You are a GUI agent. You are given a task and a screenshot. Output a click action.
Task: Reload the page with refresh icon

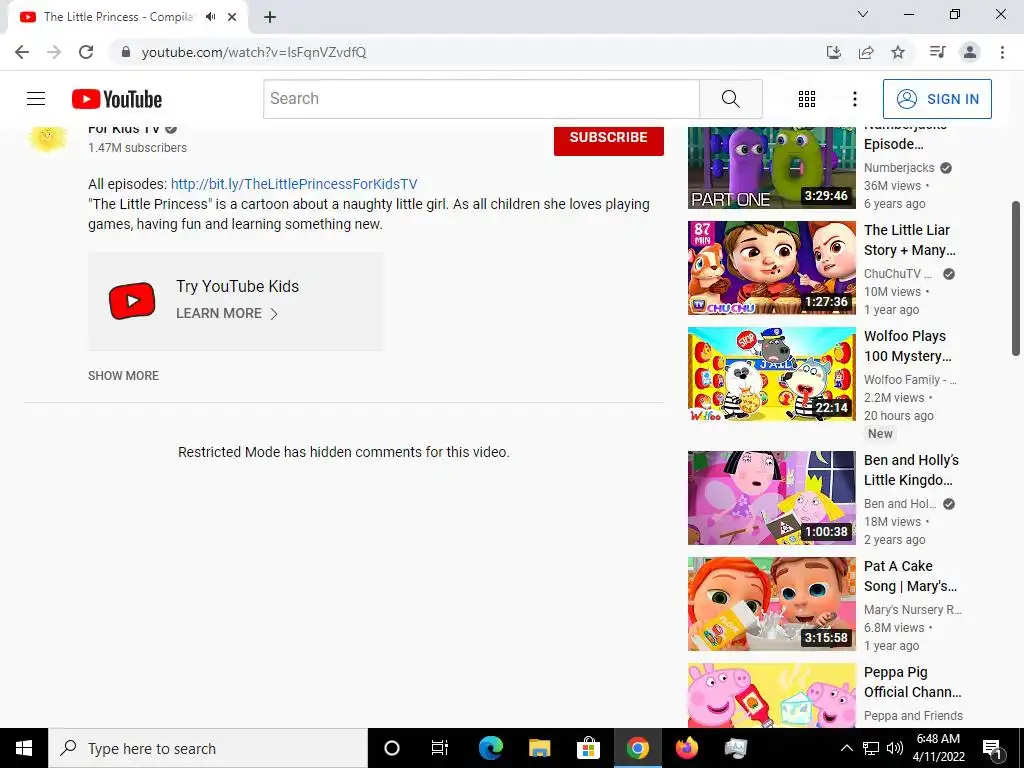click(86, 52)
